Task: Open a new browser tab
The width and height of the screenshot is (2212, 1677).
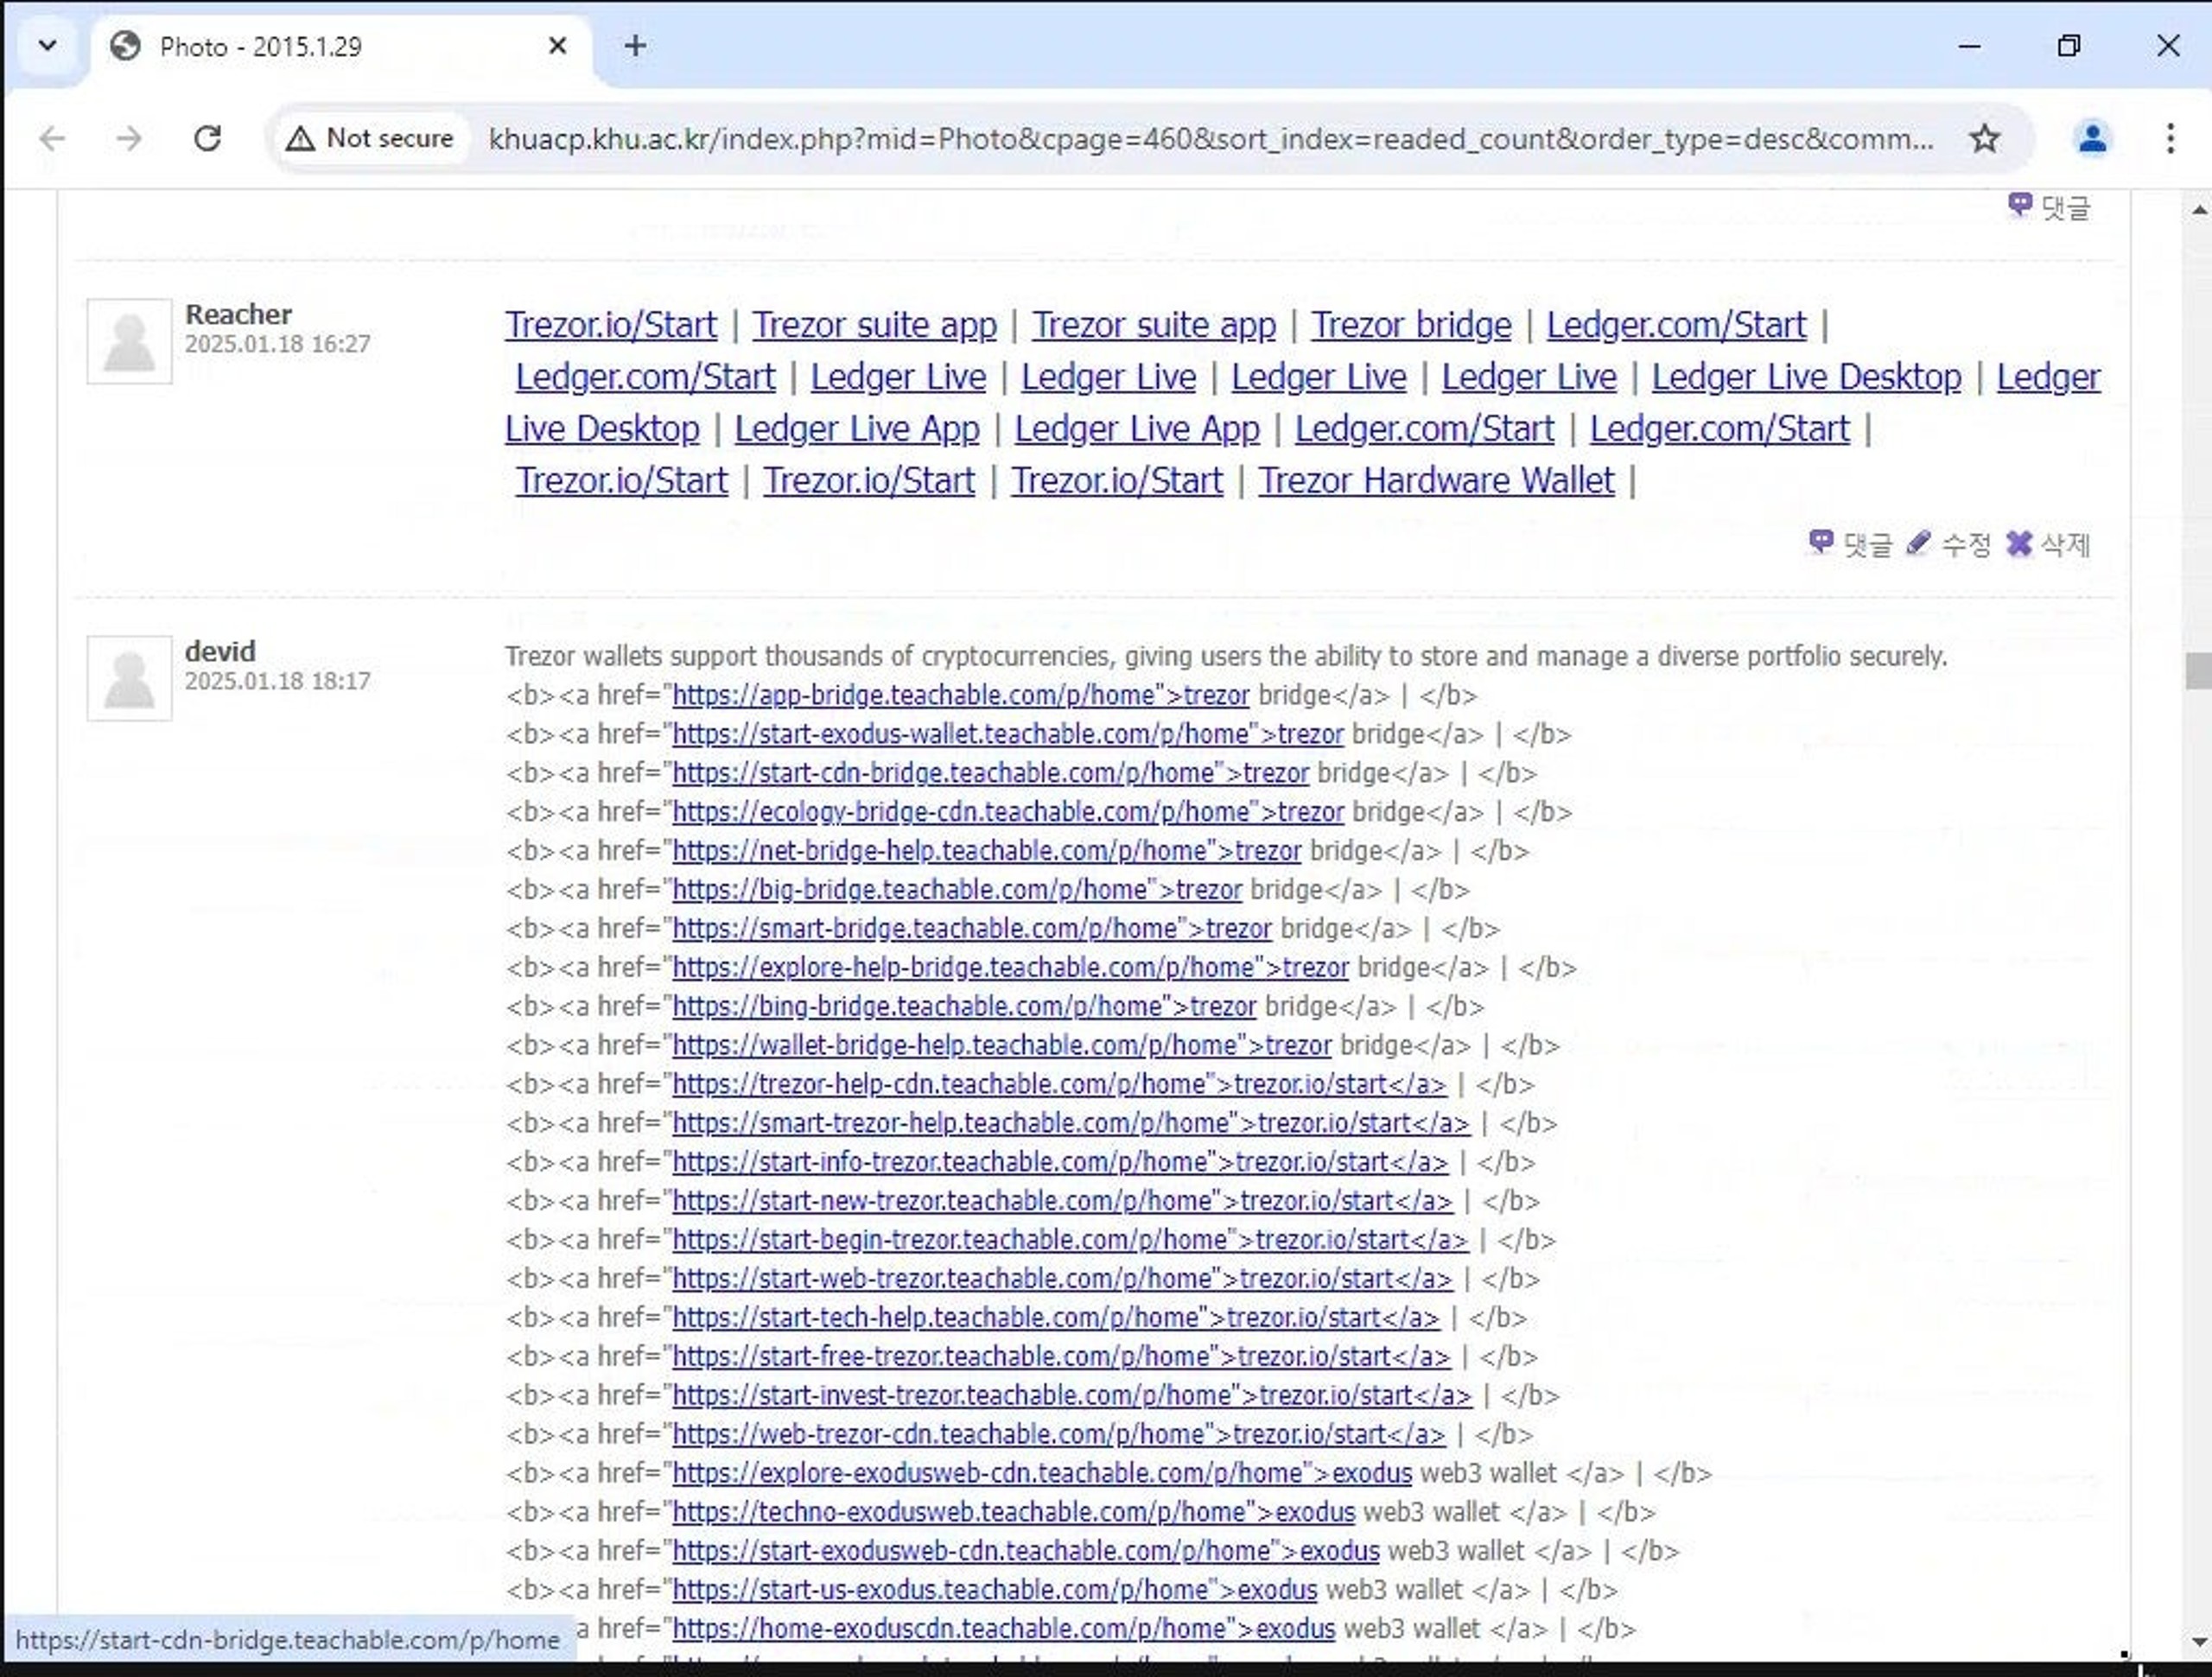Action: pos(635,46)
